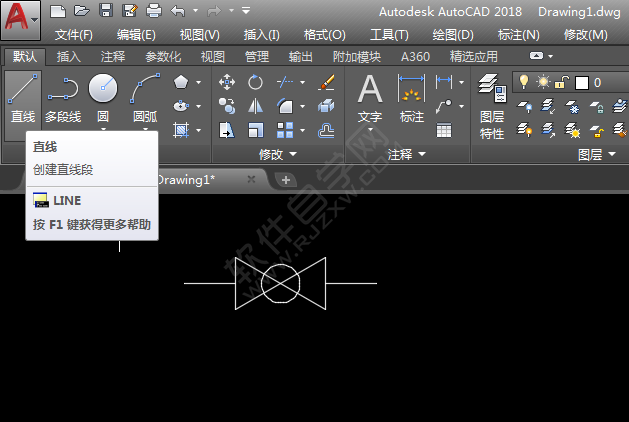
Task: Select the leader tool icon
Action: tap(444, 106)
